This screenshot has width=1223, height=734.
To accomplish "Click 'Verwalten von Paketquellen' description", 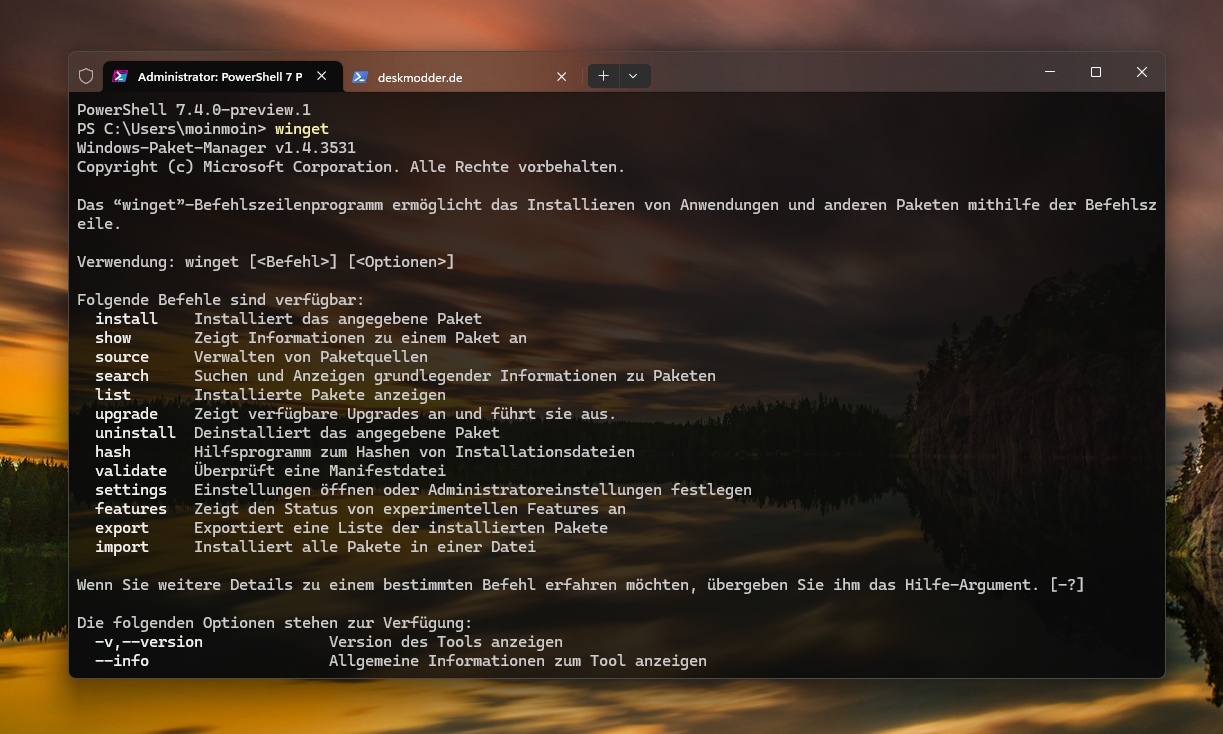I will point(311,357).
